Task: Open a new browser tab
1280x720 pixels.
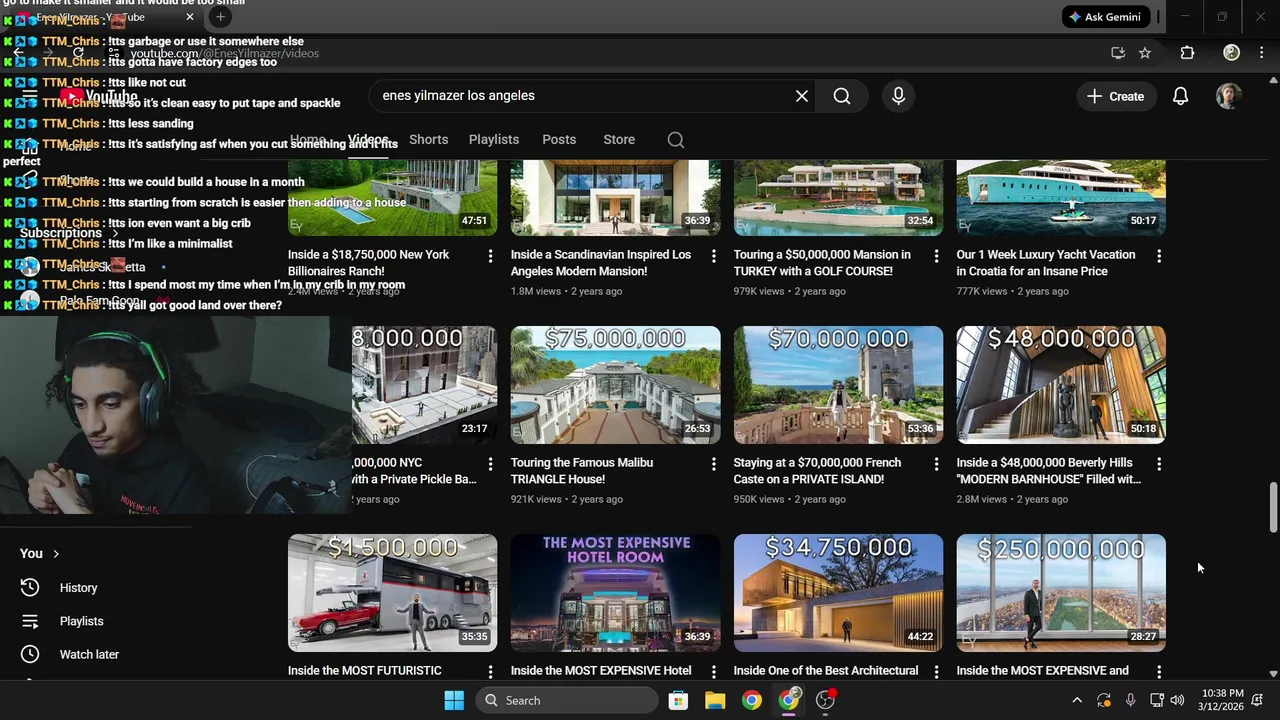Action: coord(221,17)
